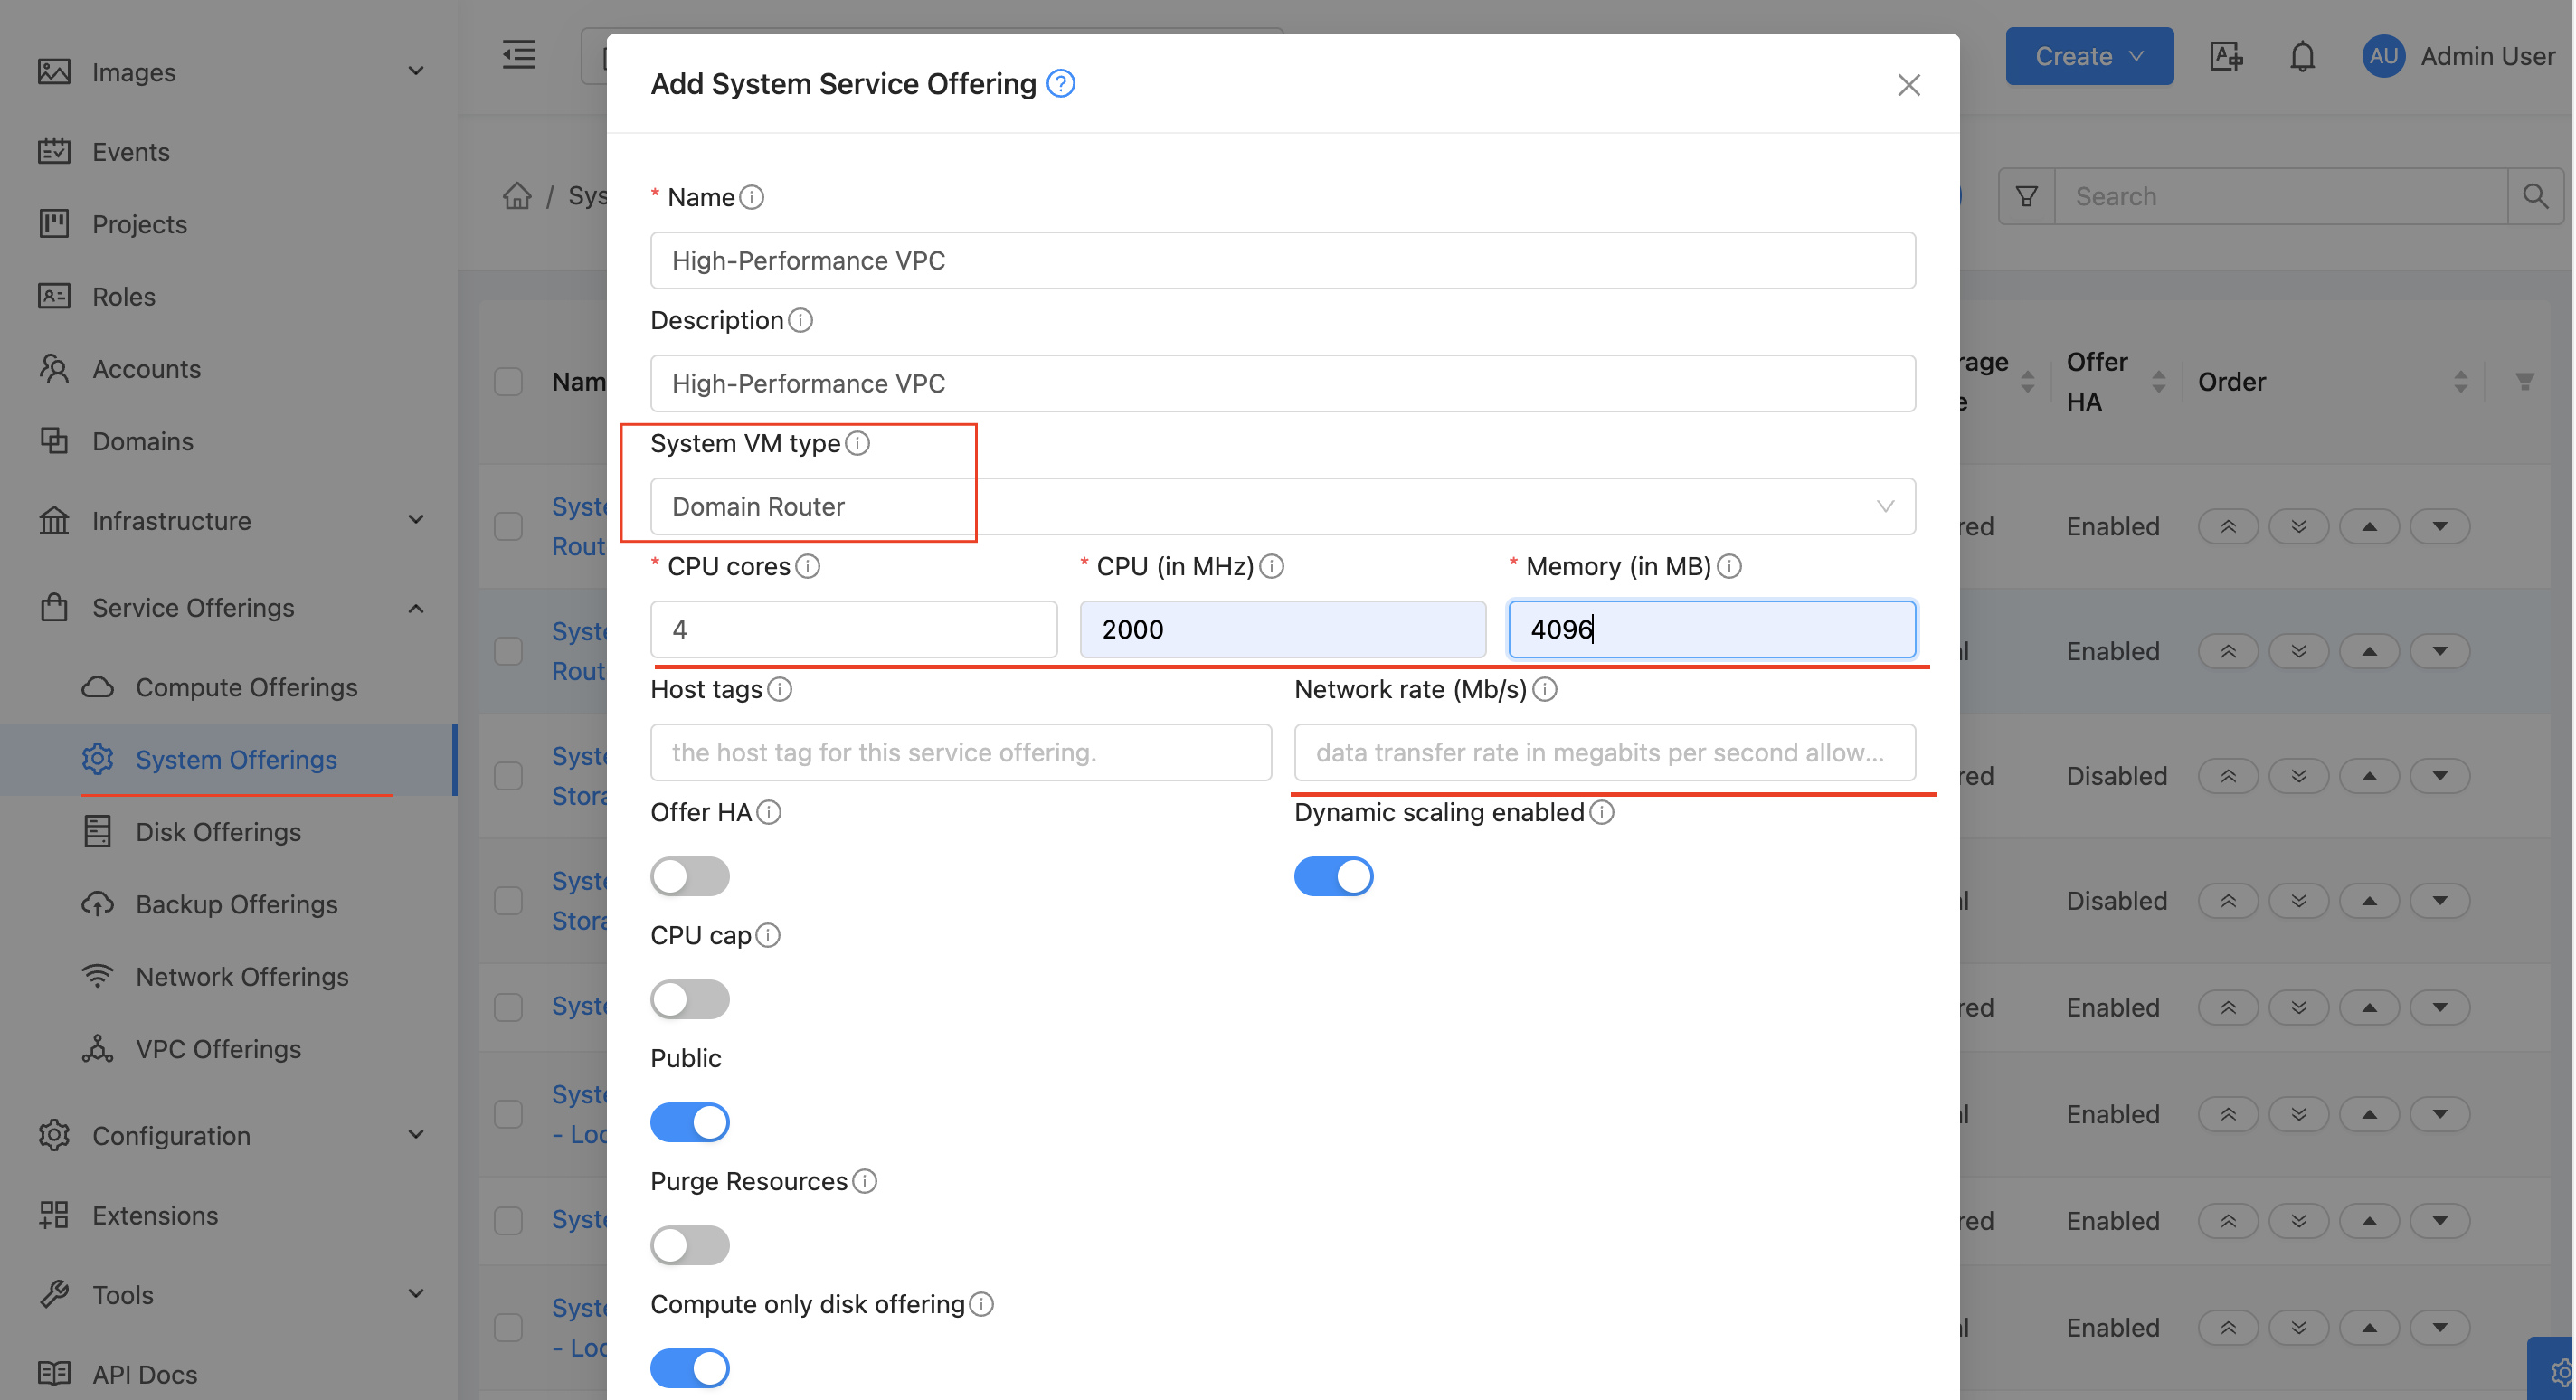
Task: Check the select-all checkbox in table header
Action: pos(508,381)
